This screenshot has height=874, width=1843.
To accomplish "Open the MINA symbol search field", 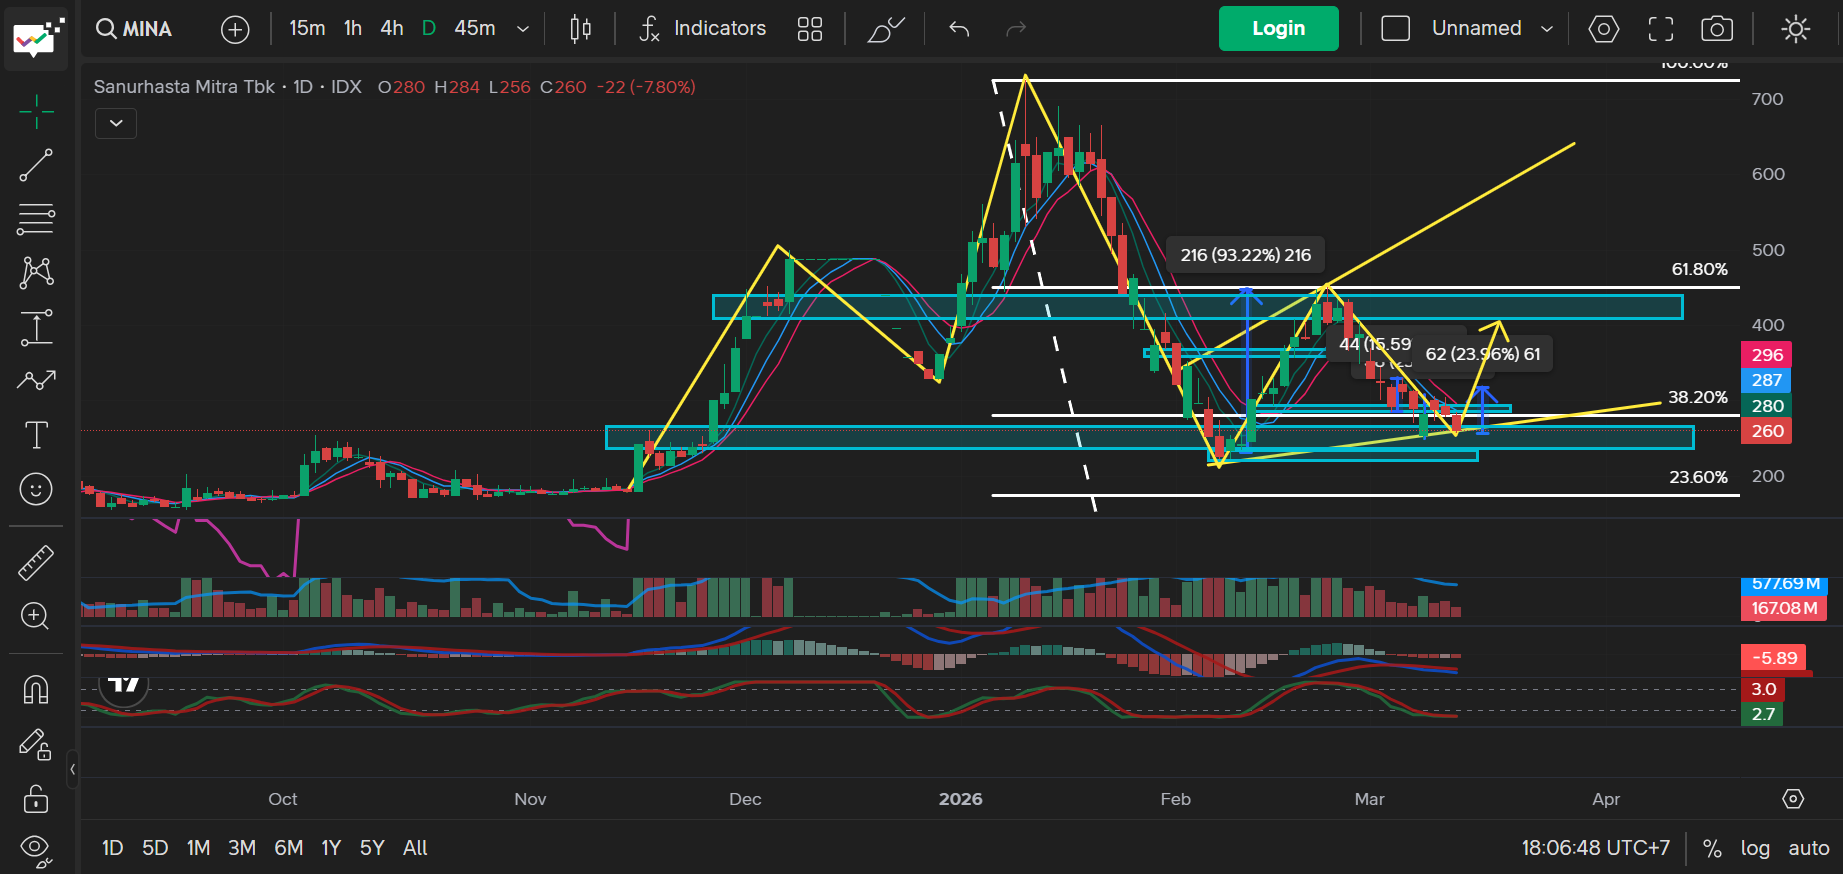I will click(x=135, y=29).
